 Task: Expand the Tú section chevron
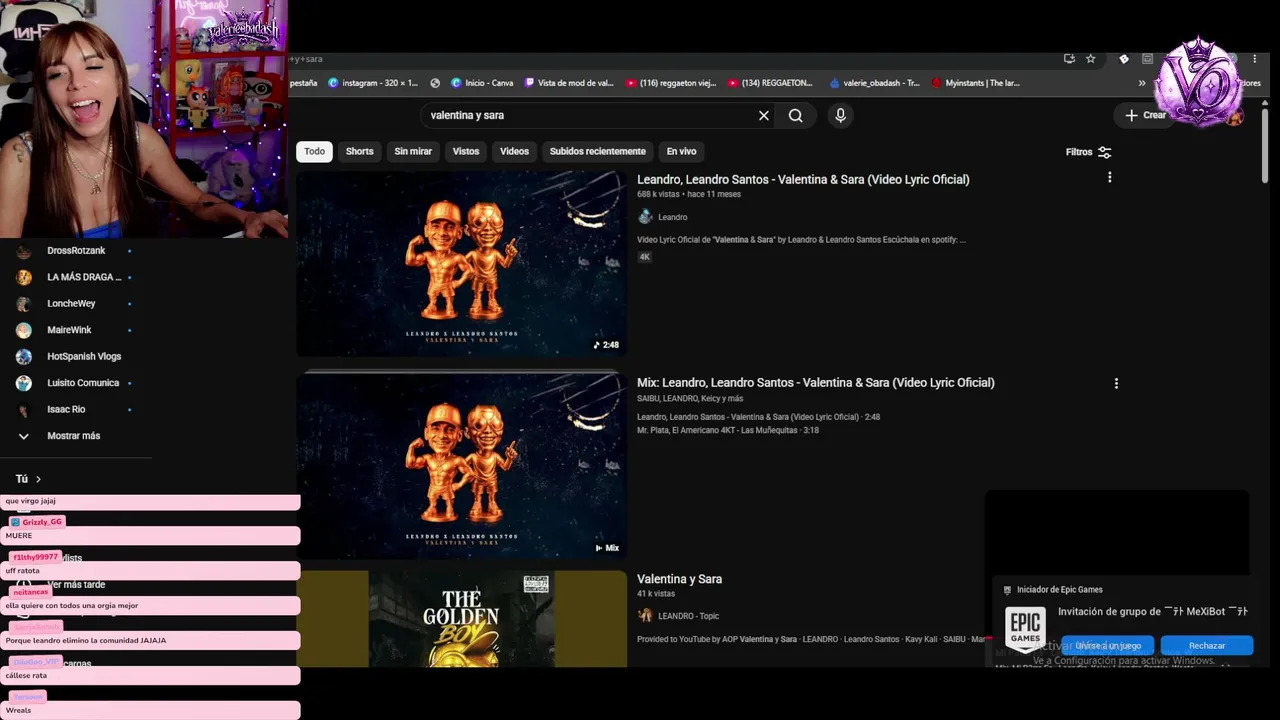coord(38,479)
